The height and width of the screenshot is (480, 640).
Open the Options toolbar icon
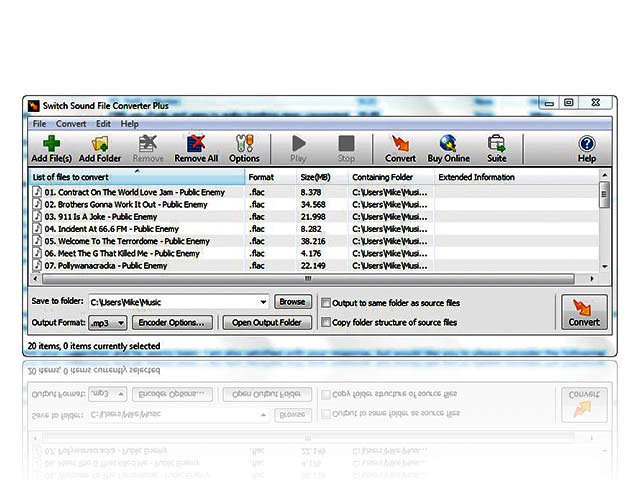(x=244, y=148)
